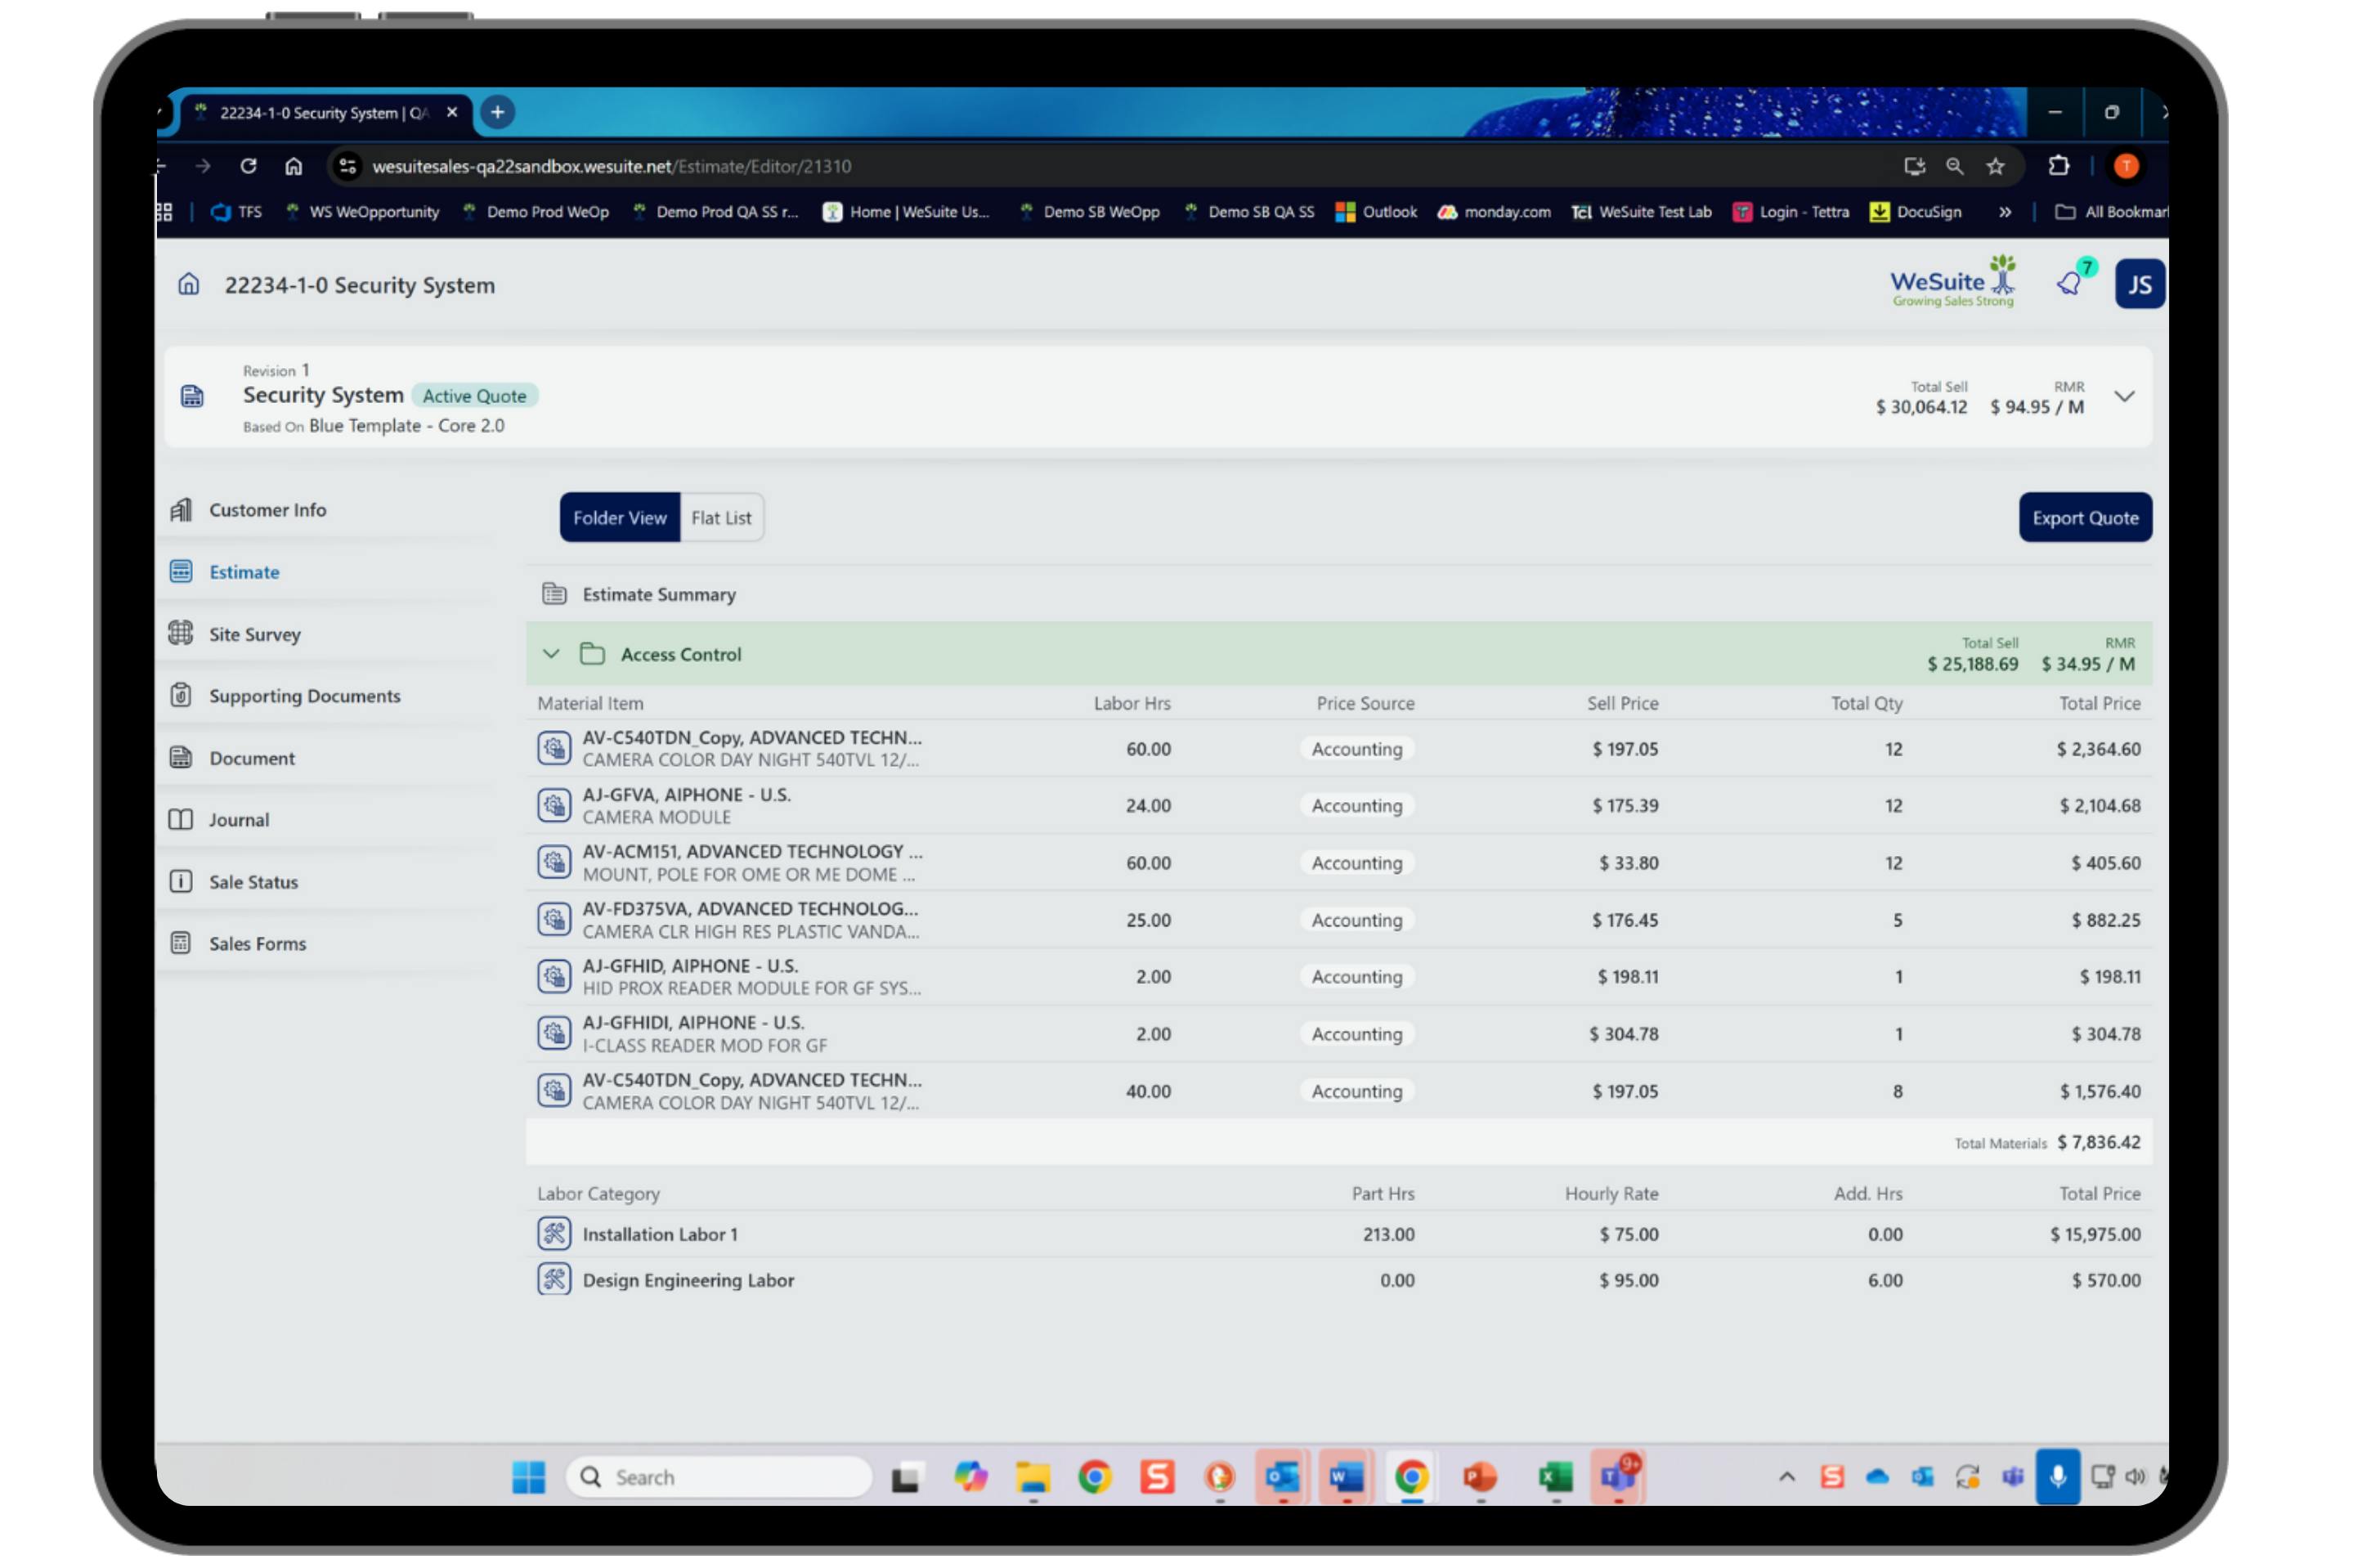The image size is (2353, 1568).
Task: Click the Access Control folder icon
Action: 592,654
